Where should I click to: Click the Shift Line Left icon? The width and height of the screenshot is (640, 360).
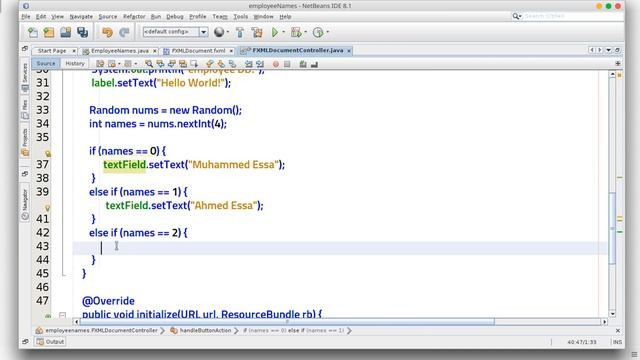(x=249, y=64)
